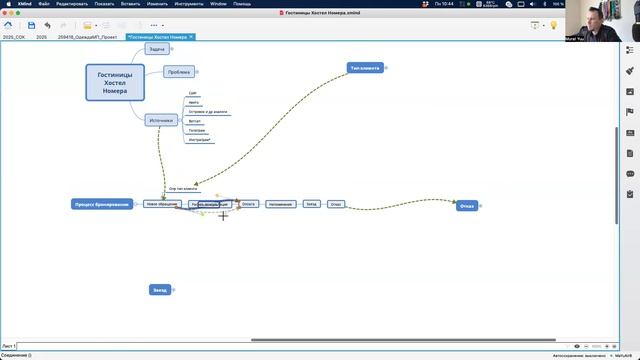Select the Телеграм subtopic

tap(197, 131)
